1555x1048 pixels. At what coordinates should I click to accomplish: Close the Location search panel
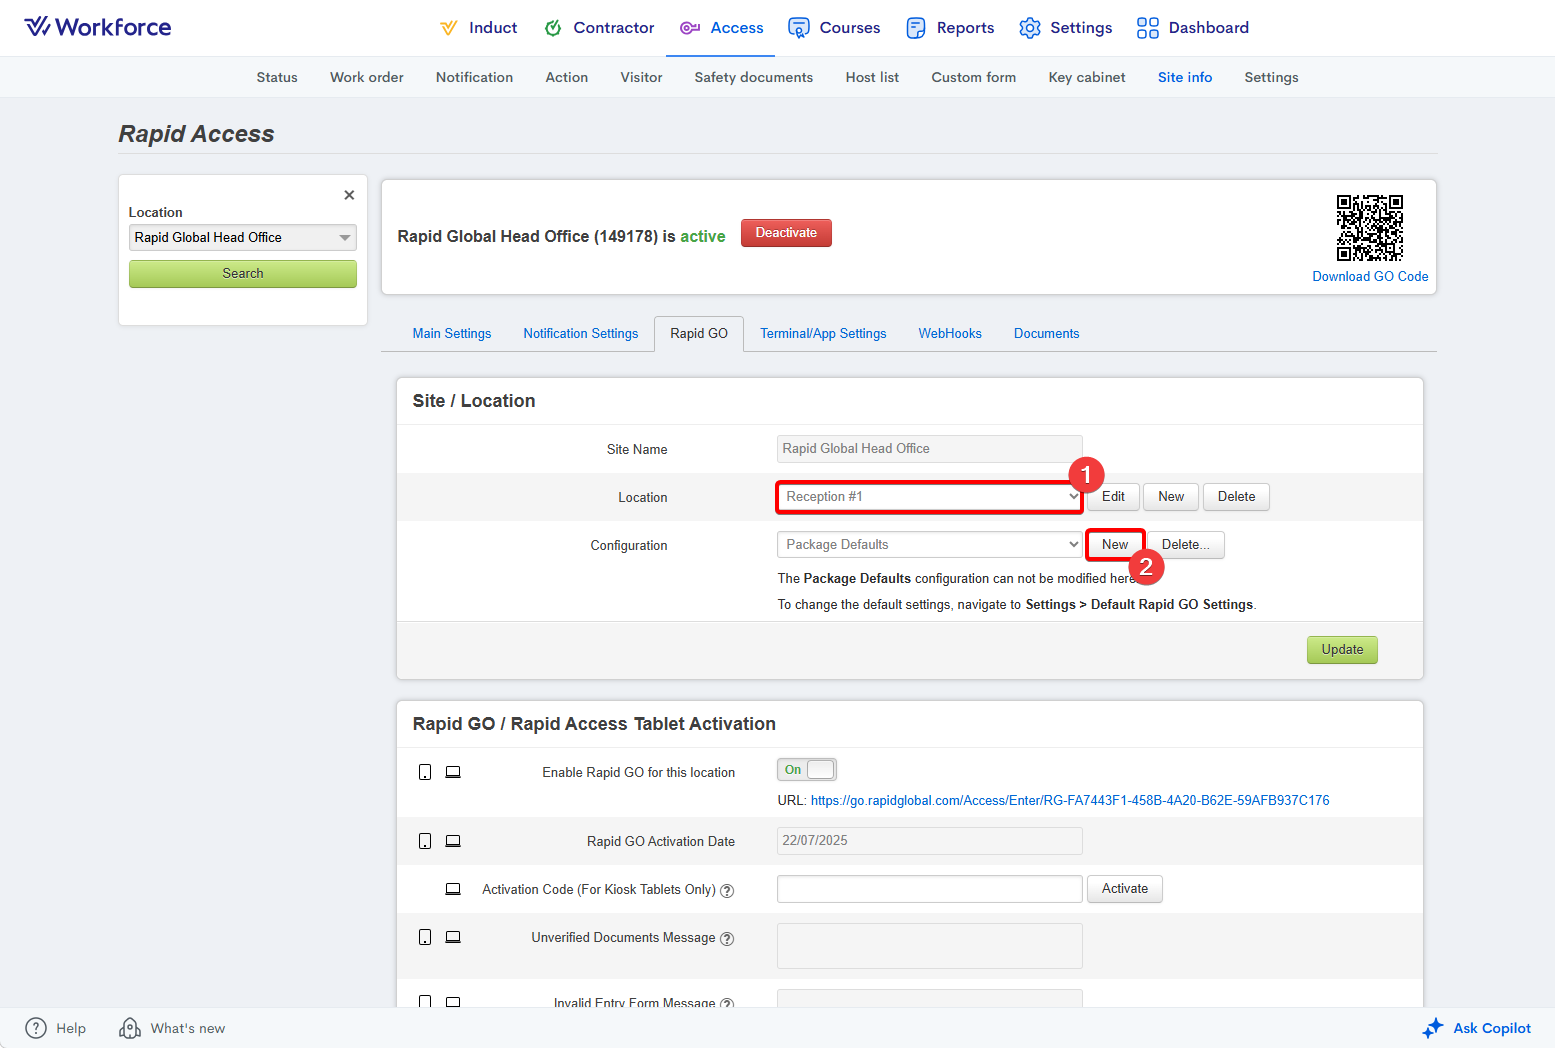tap(349, 195)
